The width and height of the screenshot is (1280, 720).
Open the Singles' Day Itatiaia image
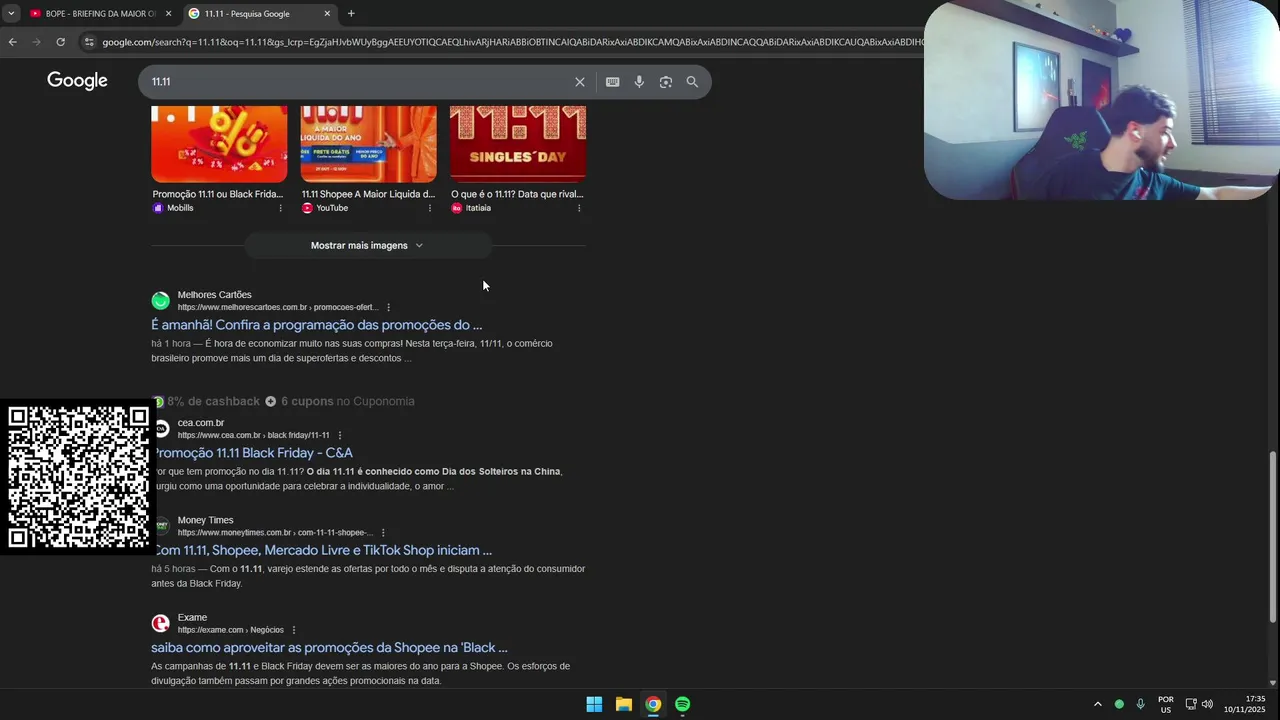(518, 144)
